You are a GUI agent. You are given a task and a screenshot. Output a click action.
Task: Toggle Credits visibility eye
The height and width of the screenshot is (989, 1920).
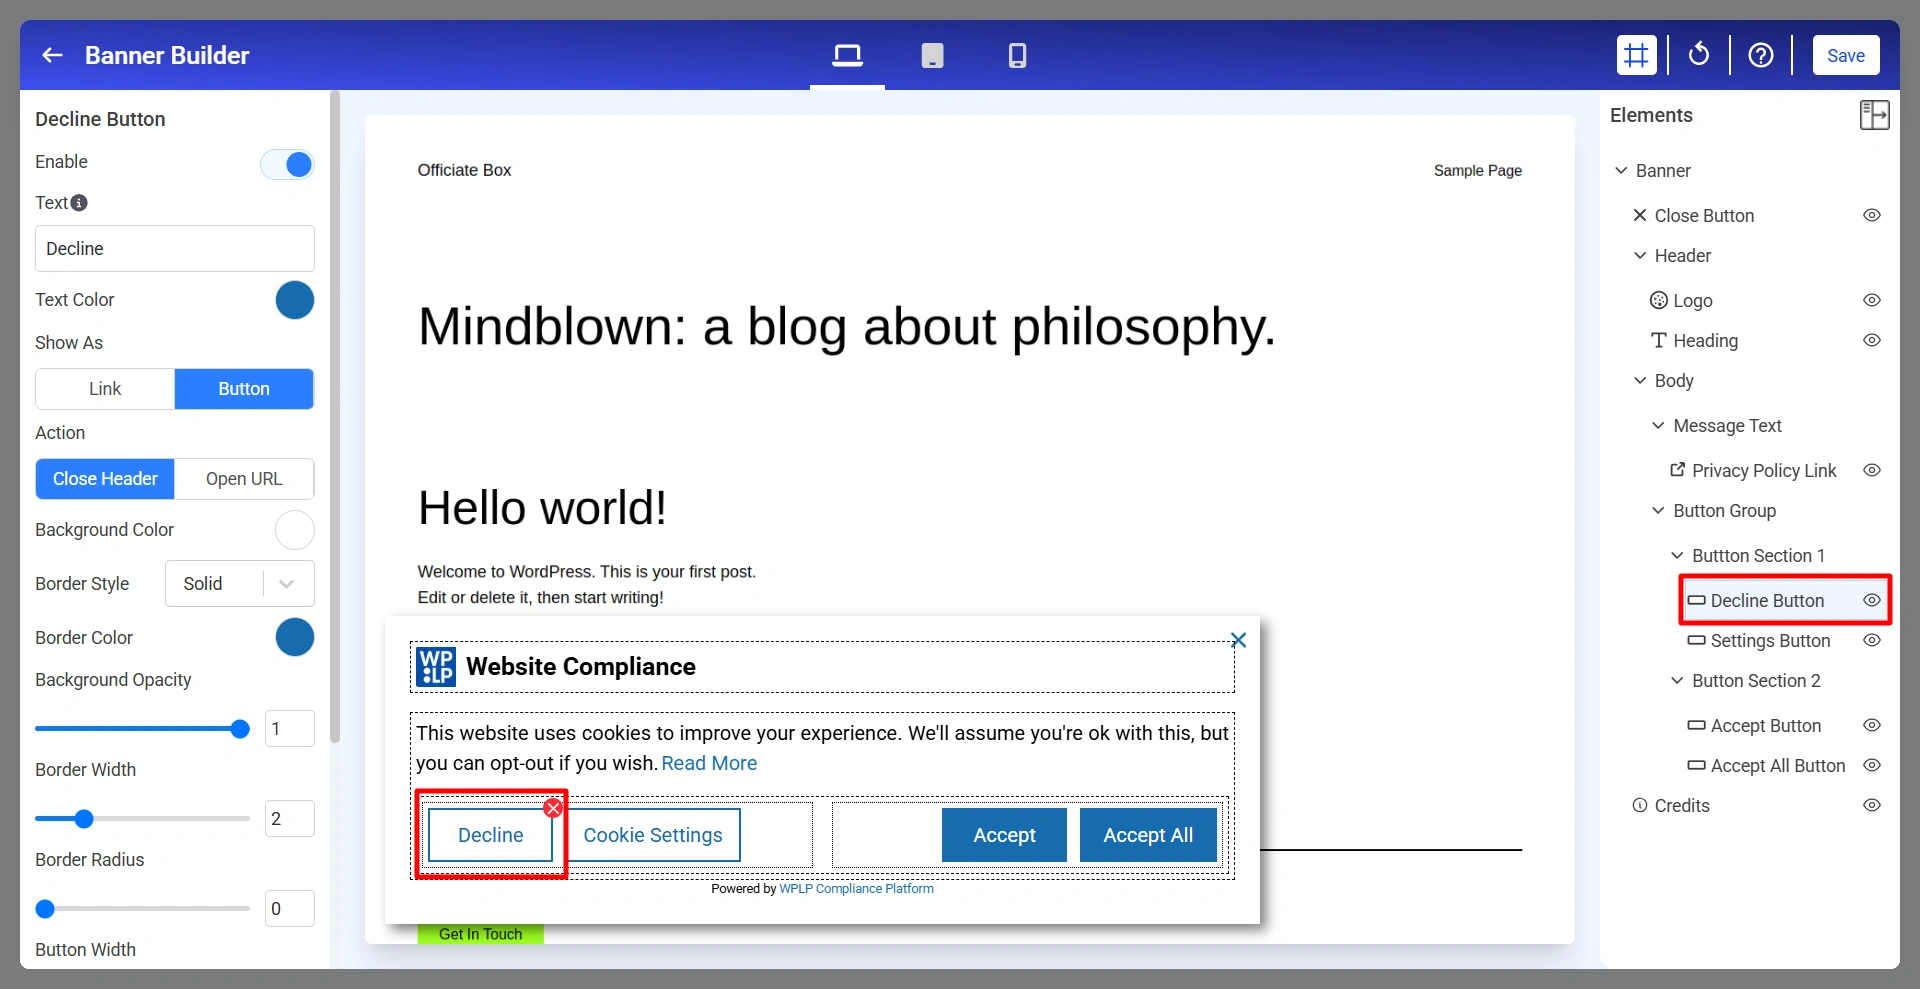[x=1872, y=806]
